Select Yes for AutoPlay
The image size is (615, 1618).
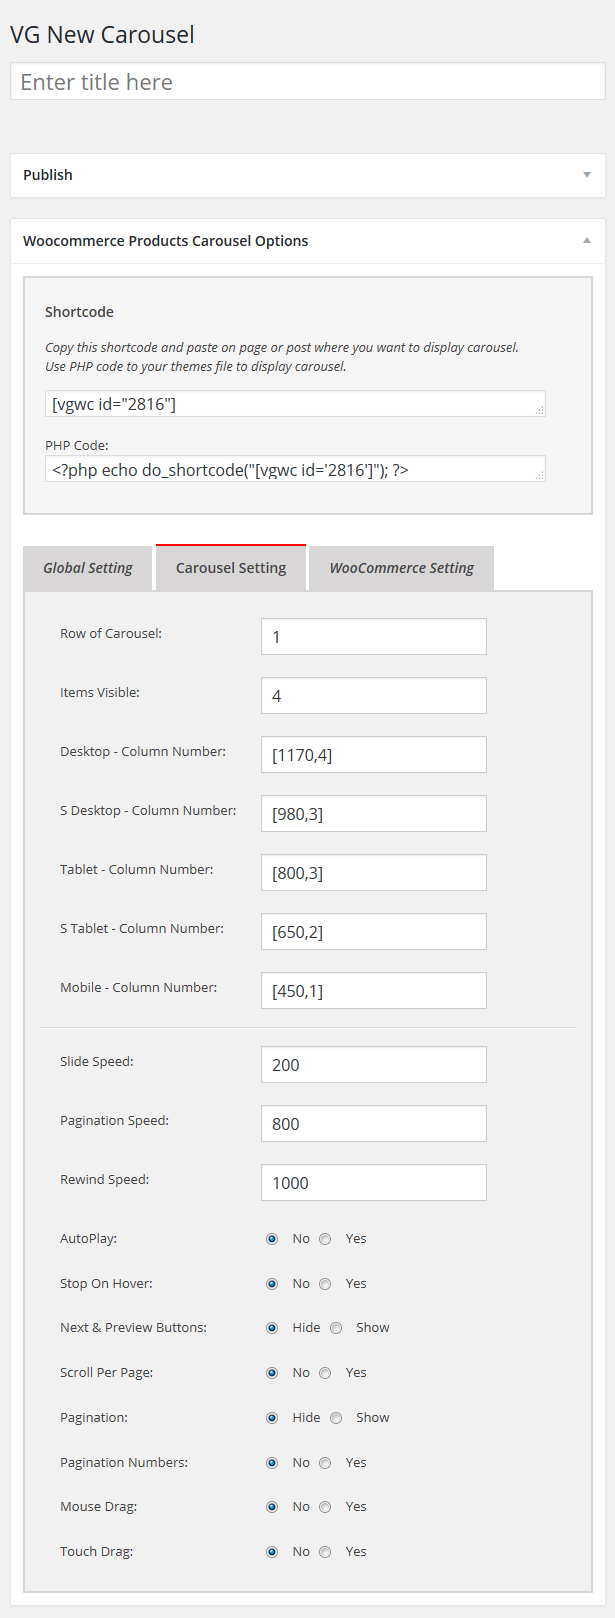click(x=325, y=1239)
